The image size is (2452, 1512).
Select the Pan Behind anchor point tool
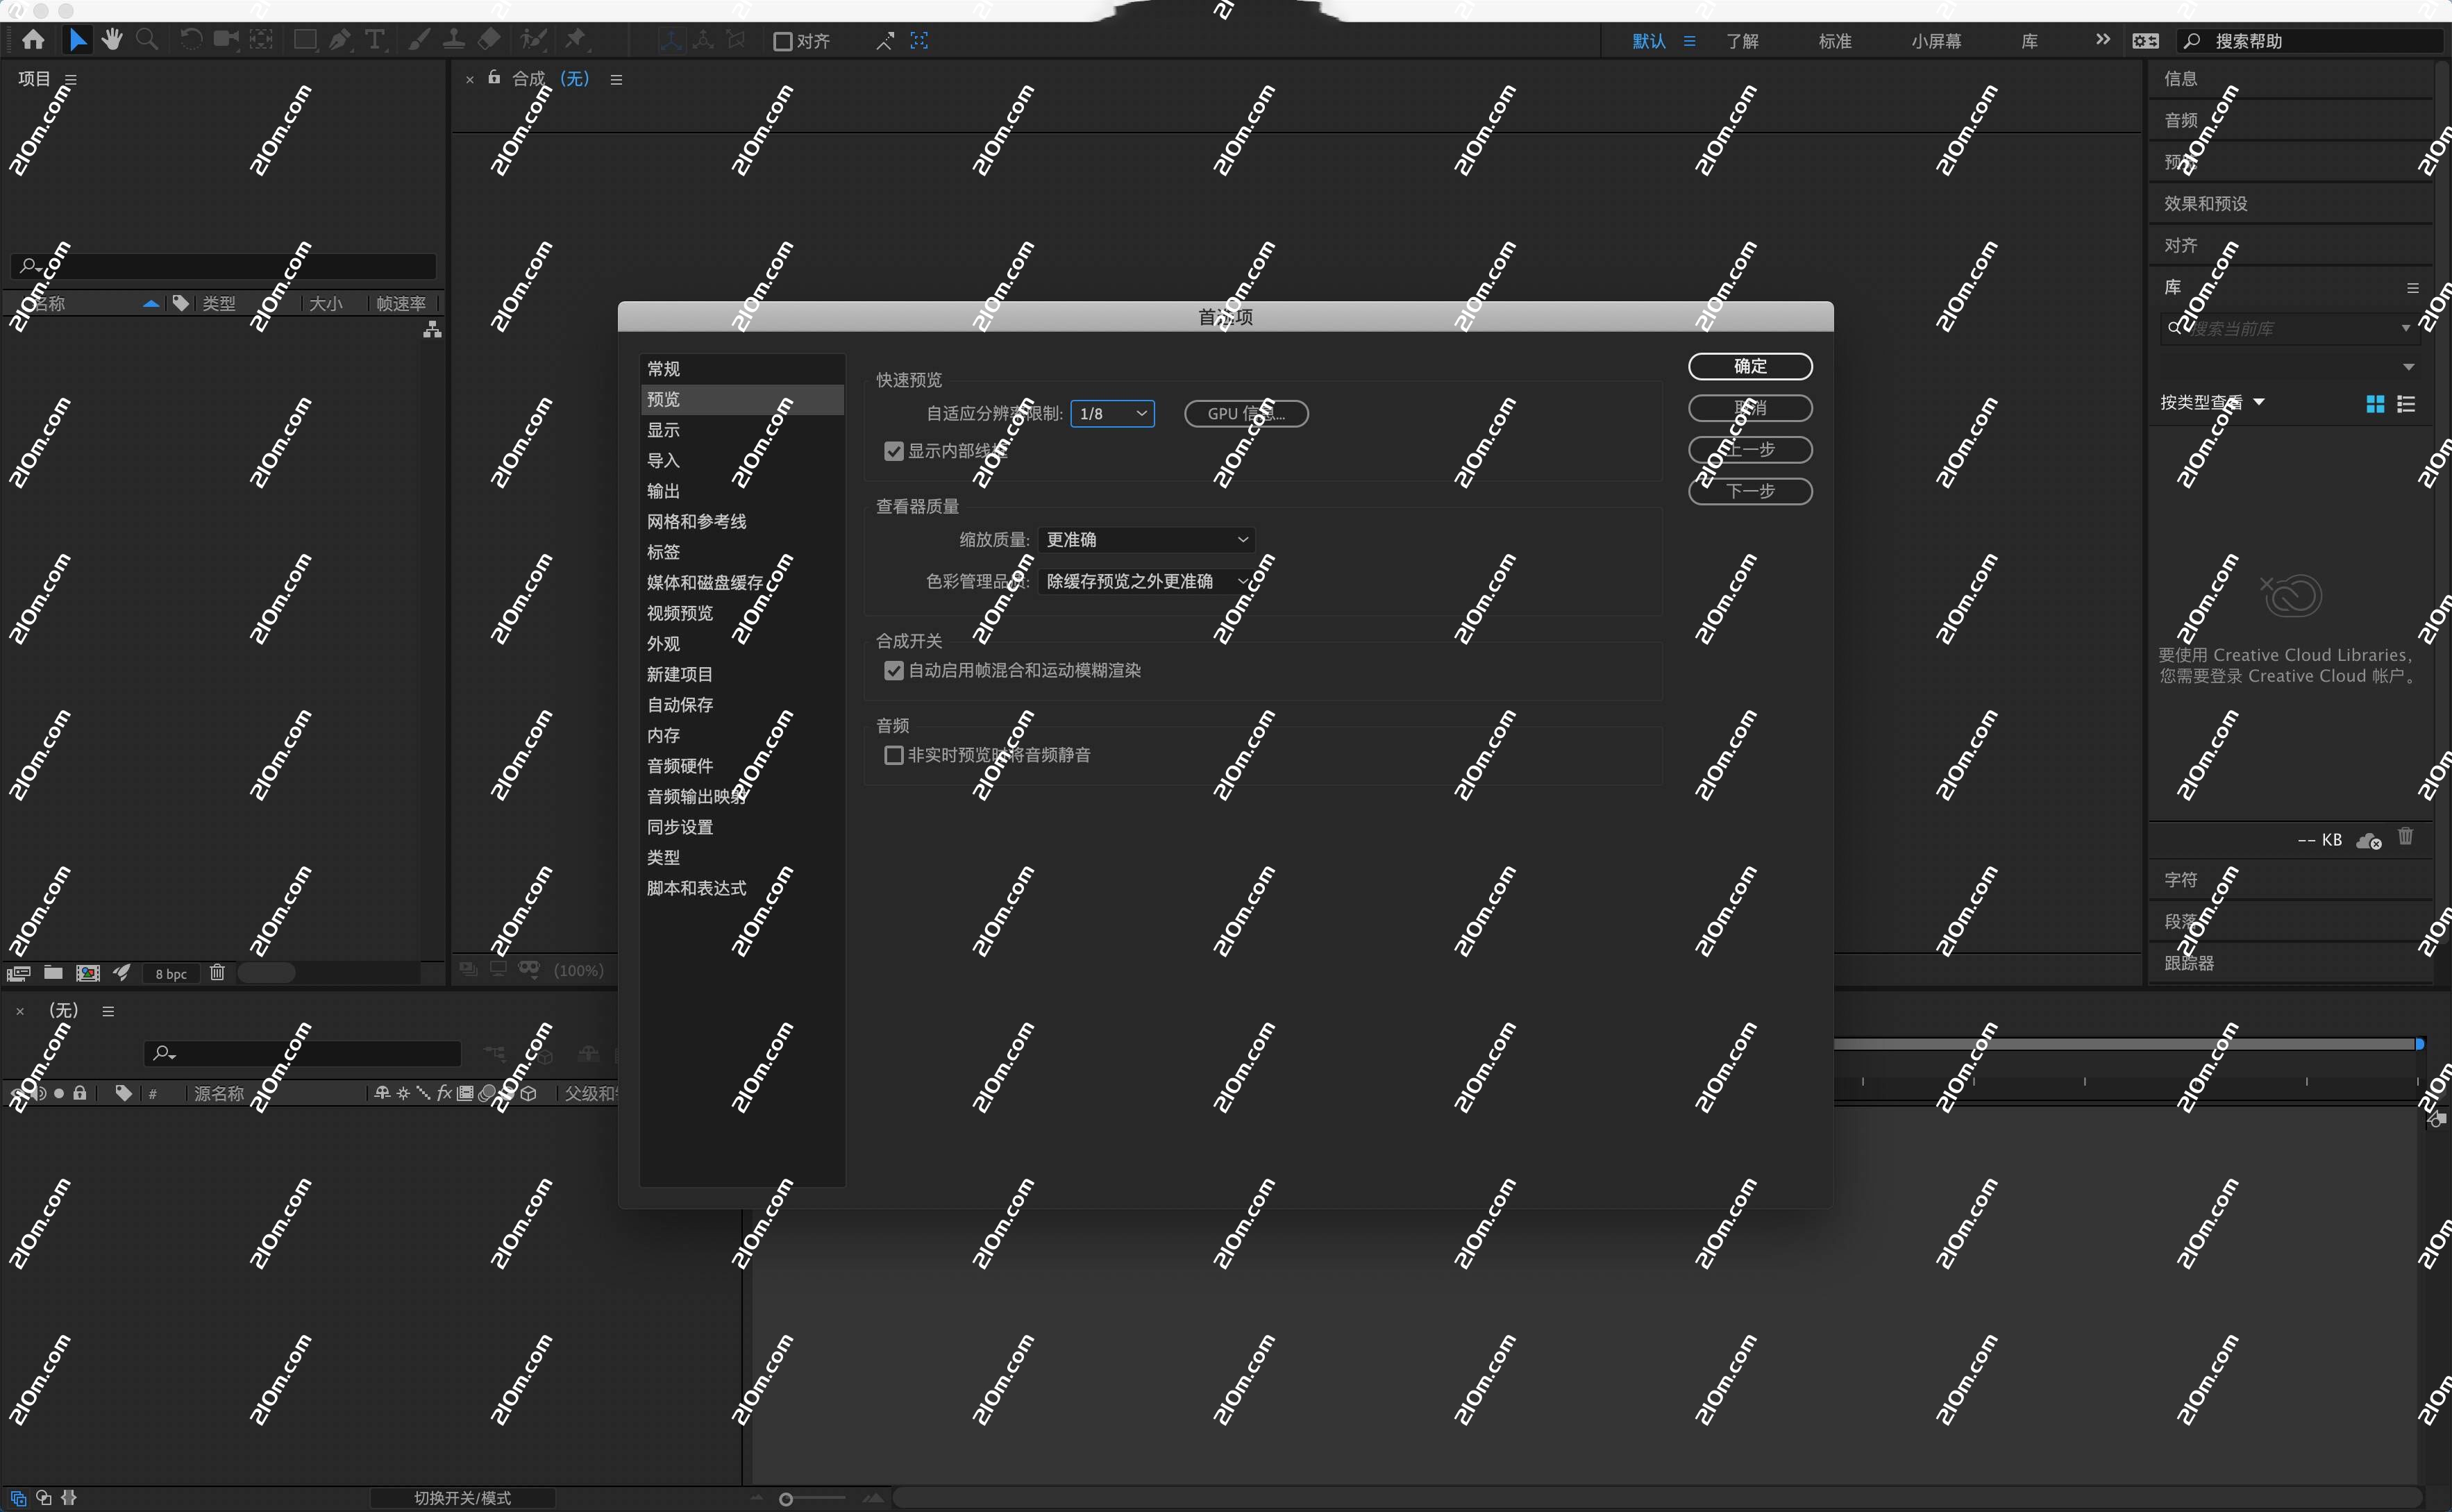(x=261, y=40)
